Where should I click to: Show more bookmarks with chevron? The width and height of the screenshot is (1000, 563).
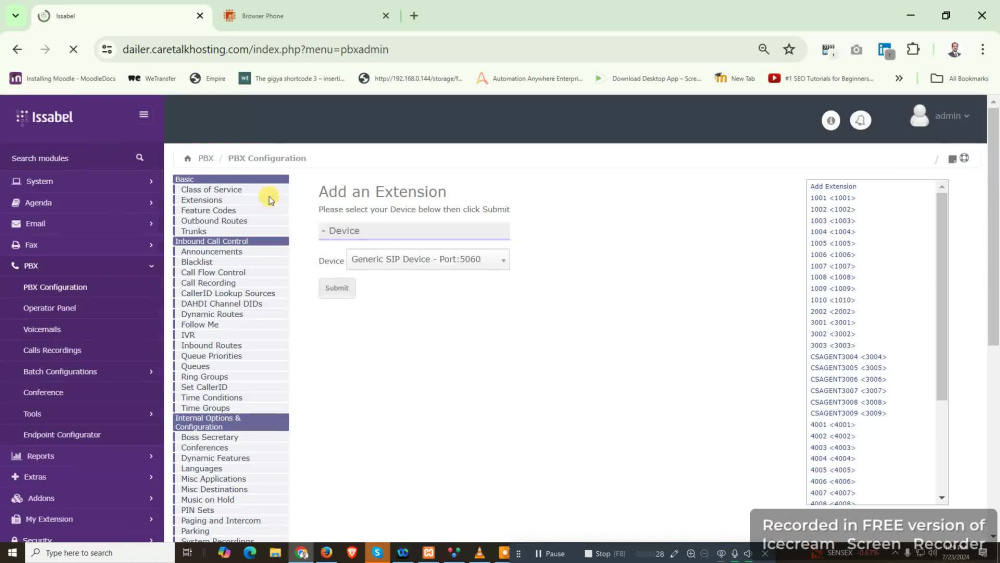[x=899, y=78]
